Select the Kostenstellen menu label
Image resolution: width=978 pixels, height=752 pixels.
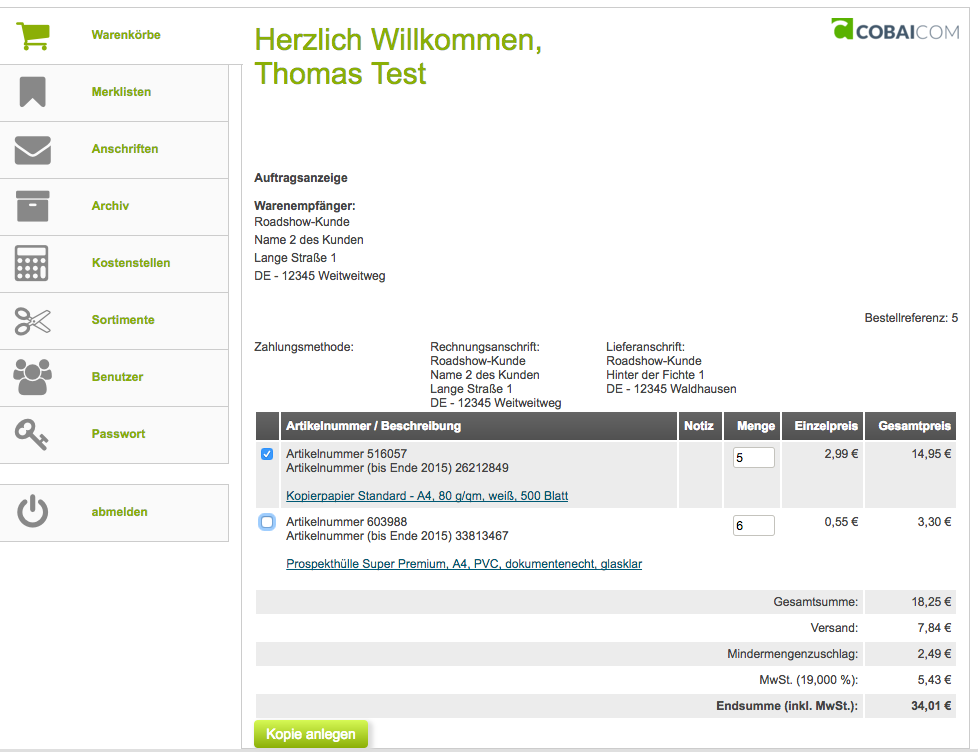point(131,263)
